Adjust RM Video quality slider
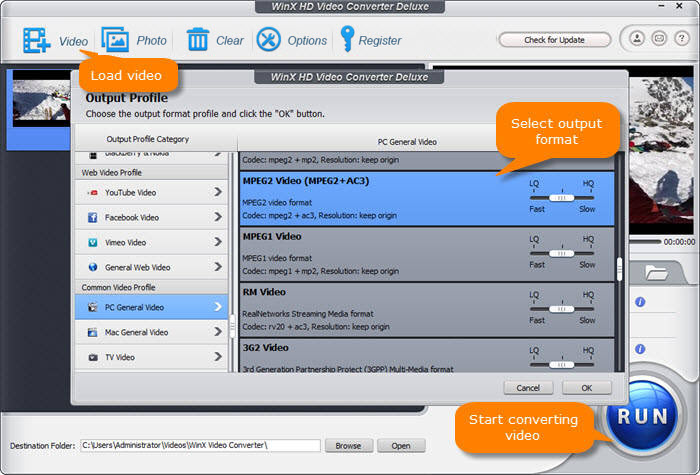The height and width of the screenshot is (475, 700). [562, 309]
